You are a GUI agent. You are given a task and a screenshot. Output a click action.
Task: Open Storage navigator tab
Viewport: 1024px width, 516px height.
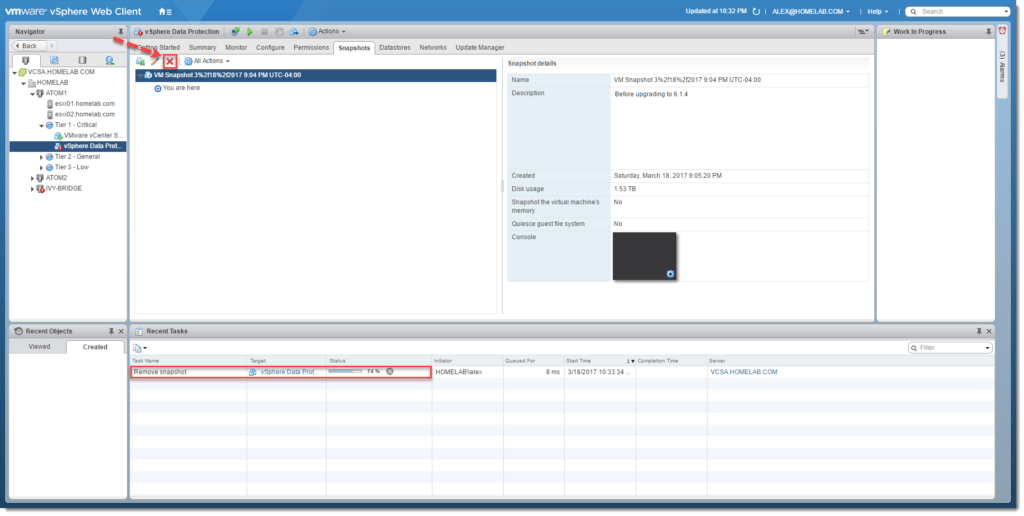point(82,60)
